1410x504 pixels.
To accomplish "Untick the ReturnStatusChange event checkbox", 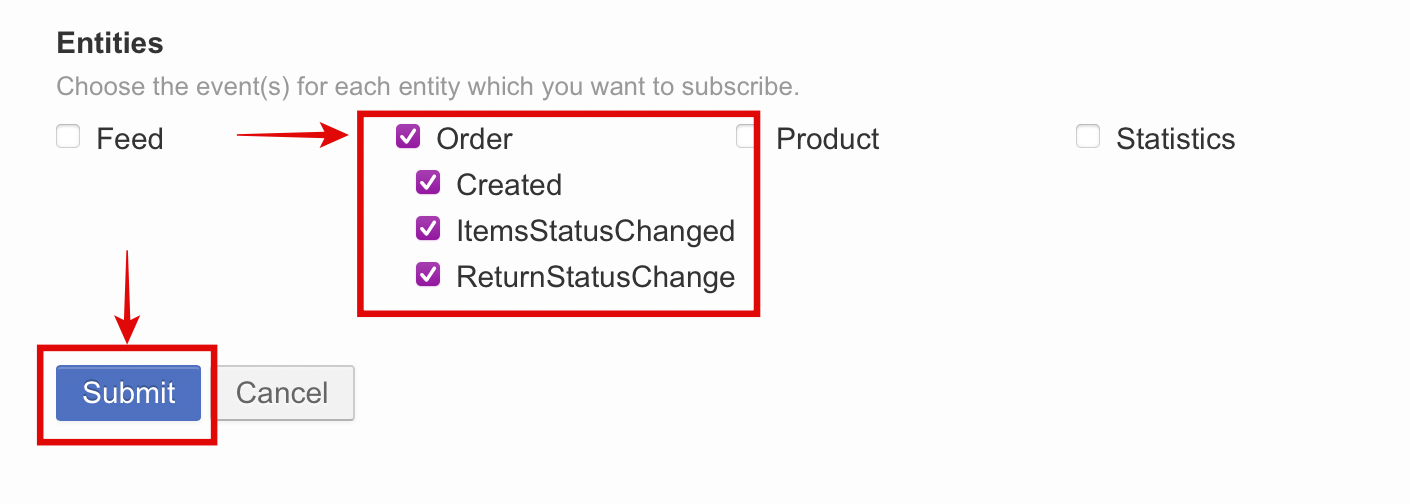I will (x=428, y=275).
